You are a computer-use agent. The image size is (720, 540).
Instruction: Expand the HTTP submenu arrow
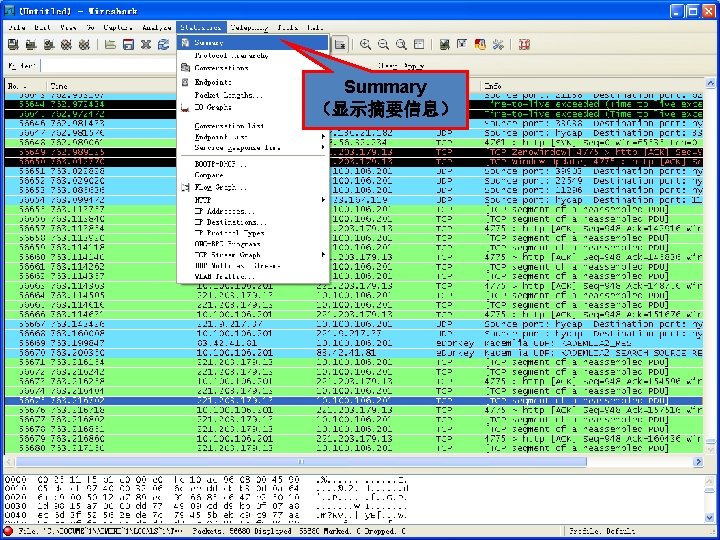pyautogui.click(x=323, y=200)
